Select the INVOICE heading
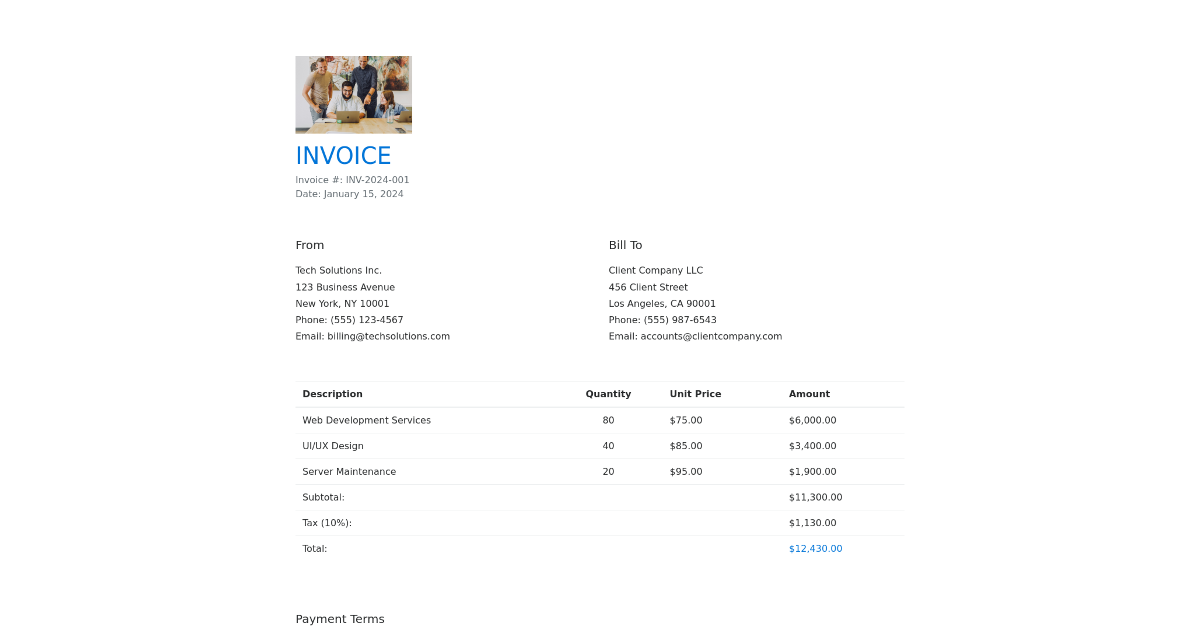1200x630 pixels. click(343, 156)
